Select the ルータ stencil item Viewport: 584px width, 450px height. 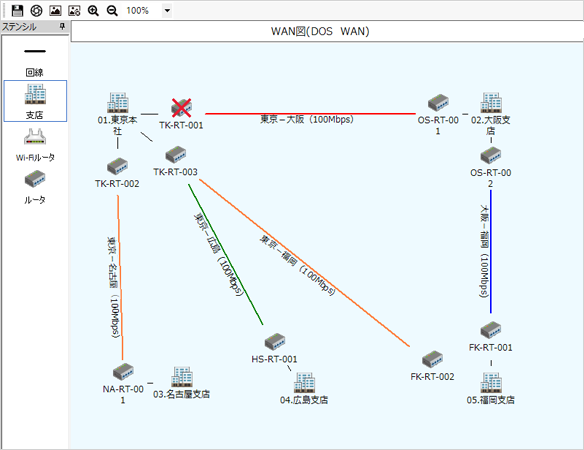point(35,187)
